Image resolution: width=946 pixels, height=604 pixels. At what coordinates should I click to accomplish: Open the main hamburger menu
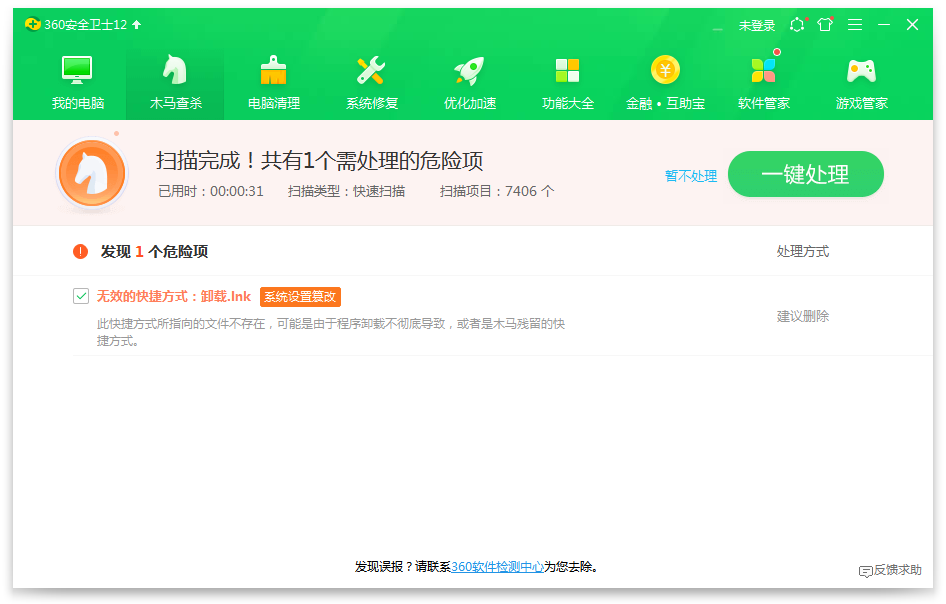tap(855, 24)
